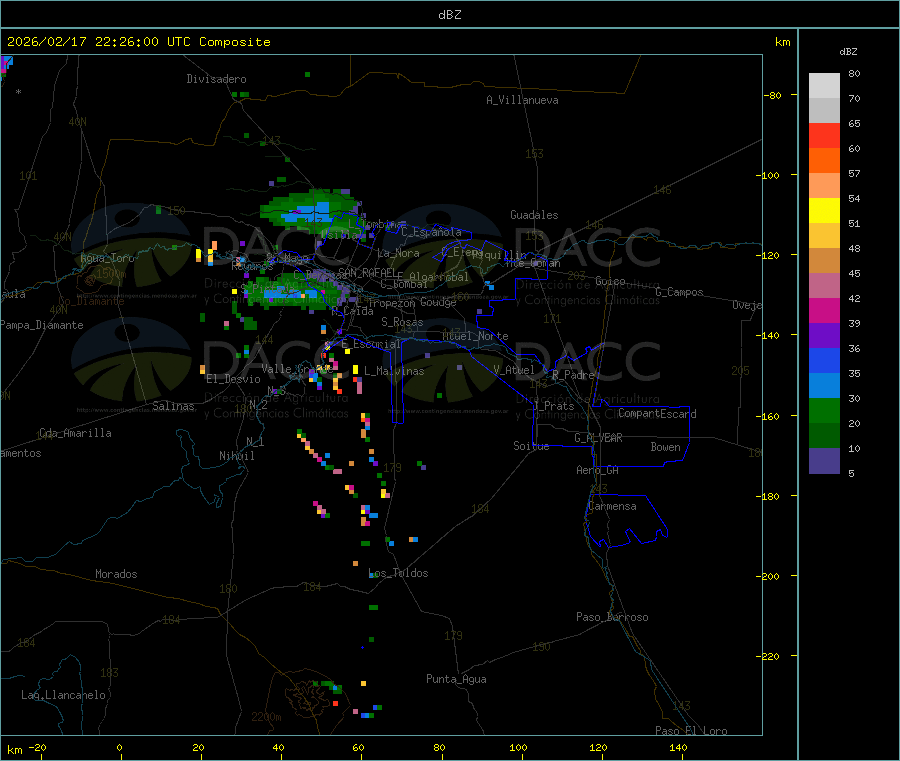Click the Agua_Toro map label

click(x=107, y=258)
